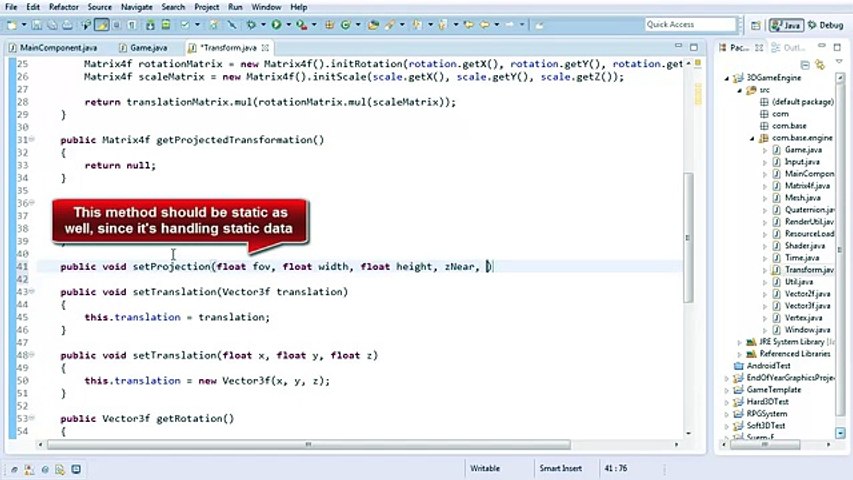Screen dimensions: 853x480
Task: Click the New Java Class icon
Action: 345,25
